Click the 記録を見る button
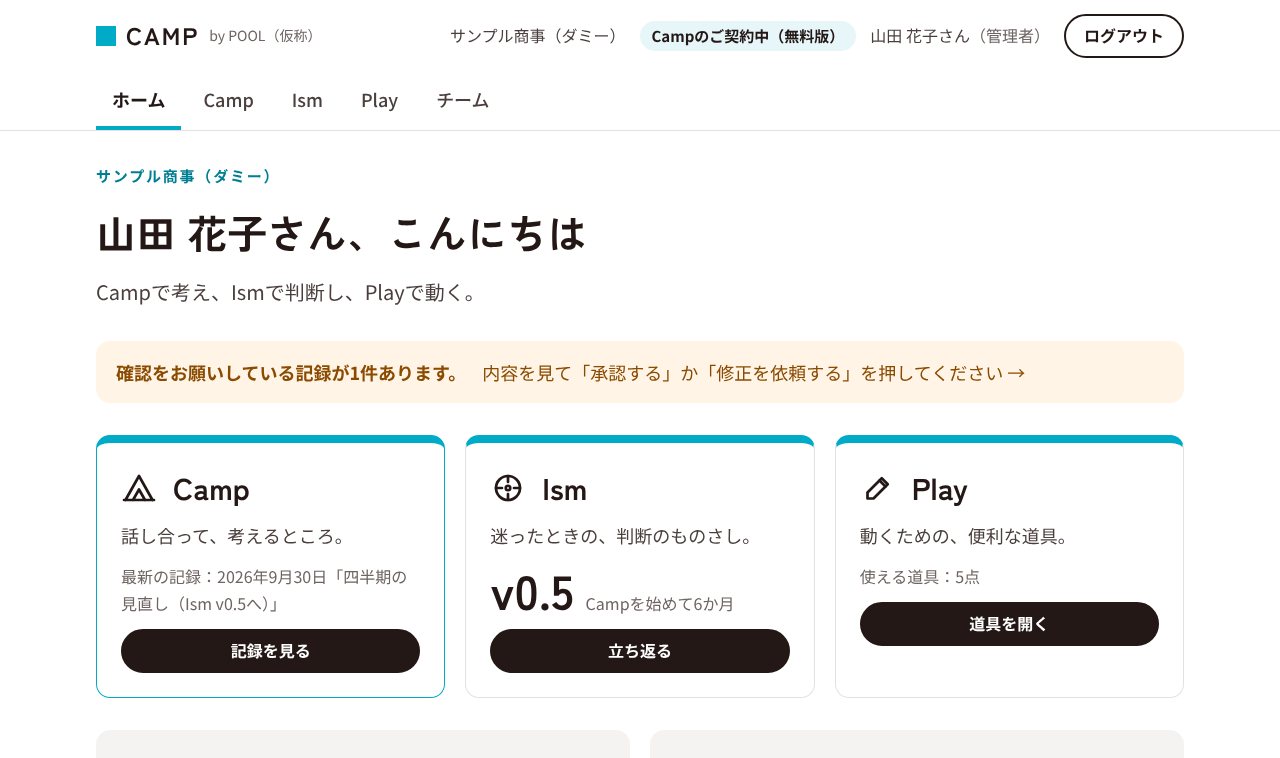Screen dimensions: 1280x758 (270, 651)
